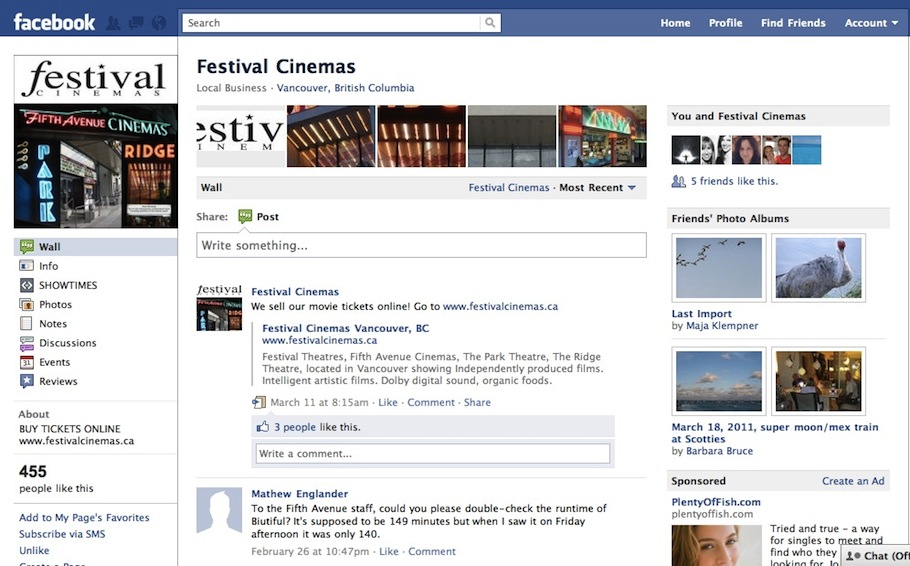Open the flying birds album thumbnail
This screenshot has height=566, width=910.
pyautogui.click(x=718, y=268)
